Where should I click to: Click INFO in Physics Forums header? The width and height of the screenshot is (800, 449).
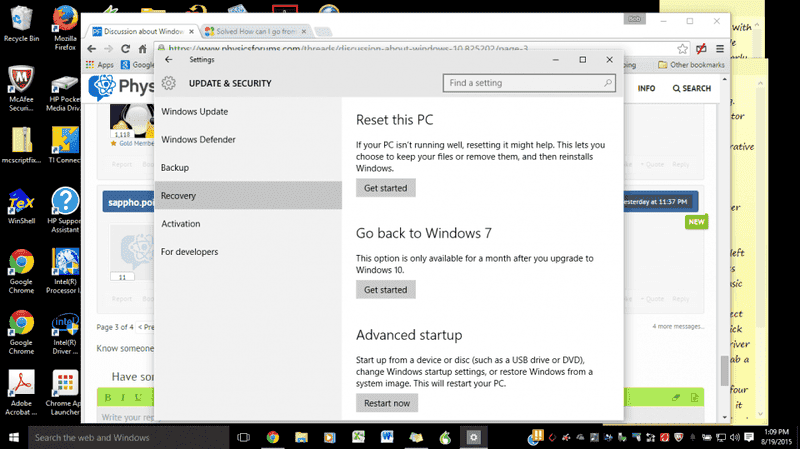(x=646, y=88)
